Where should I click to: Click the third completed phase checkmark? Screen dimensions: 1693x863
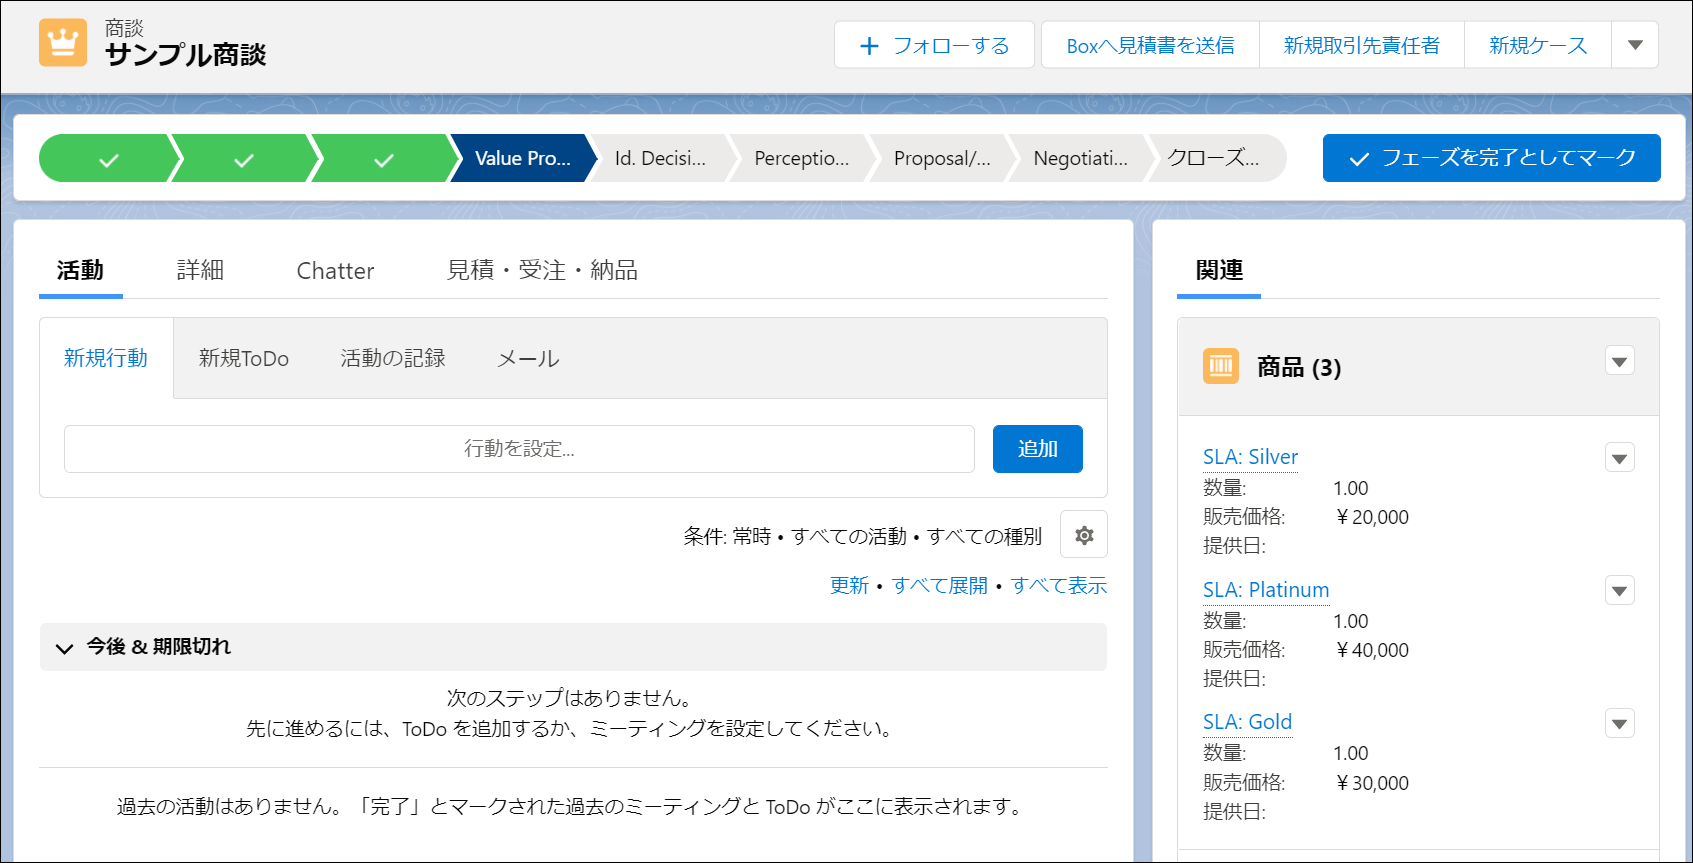[x=383, y=159]
